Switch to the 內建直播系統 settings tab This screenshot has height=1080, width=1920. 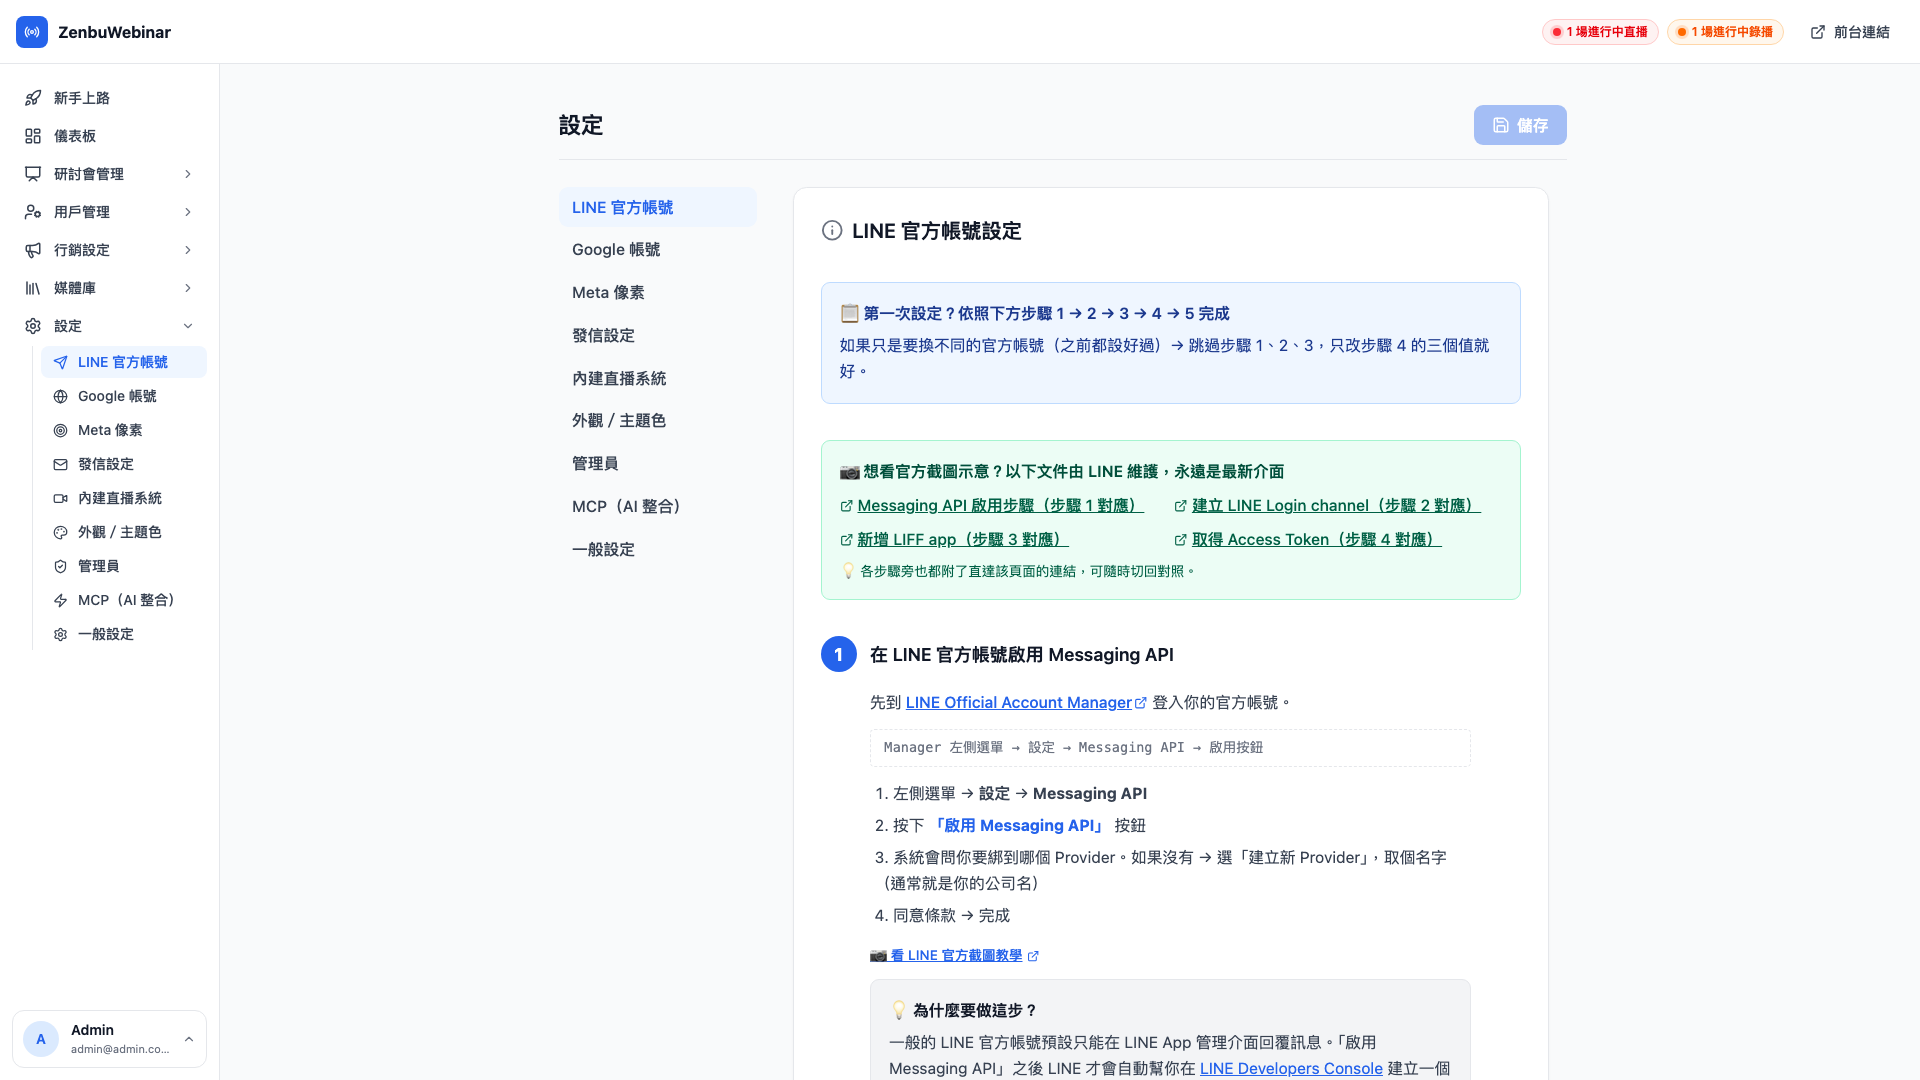point(658,379)
